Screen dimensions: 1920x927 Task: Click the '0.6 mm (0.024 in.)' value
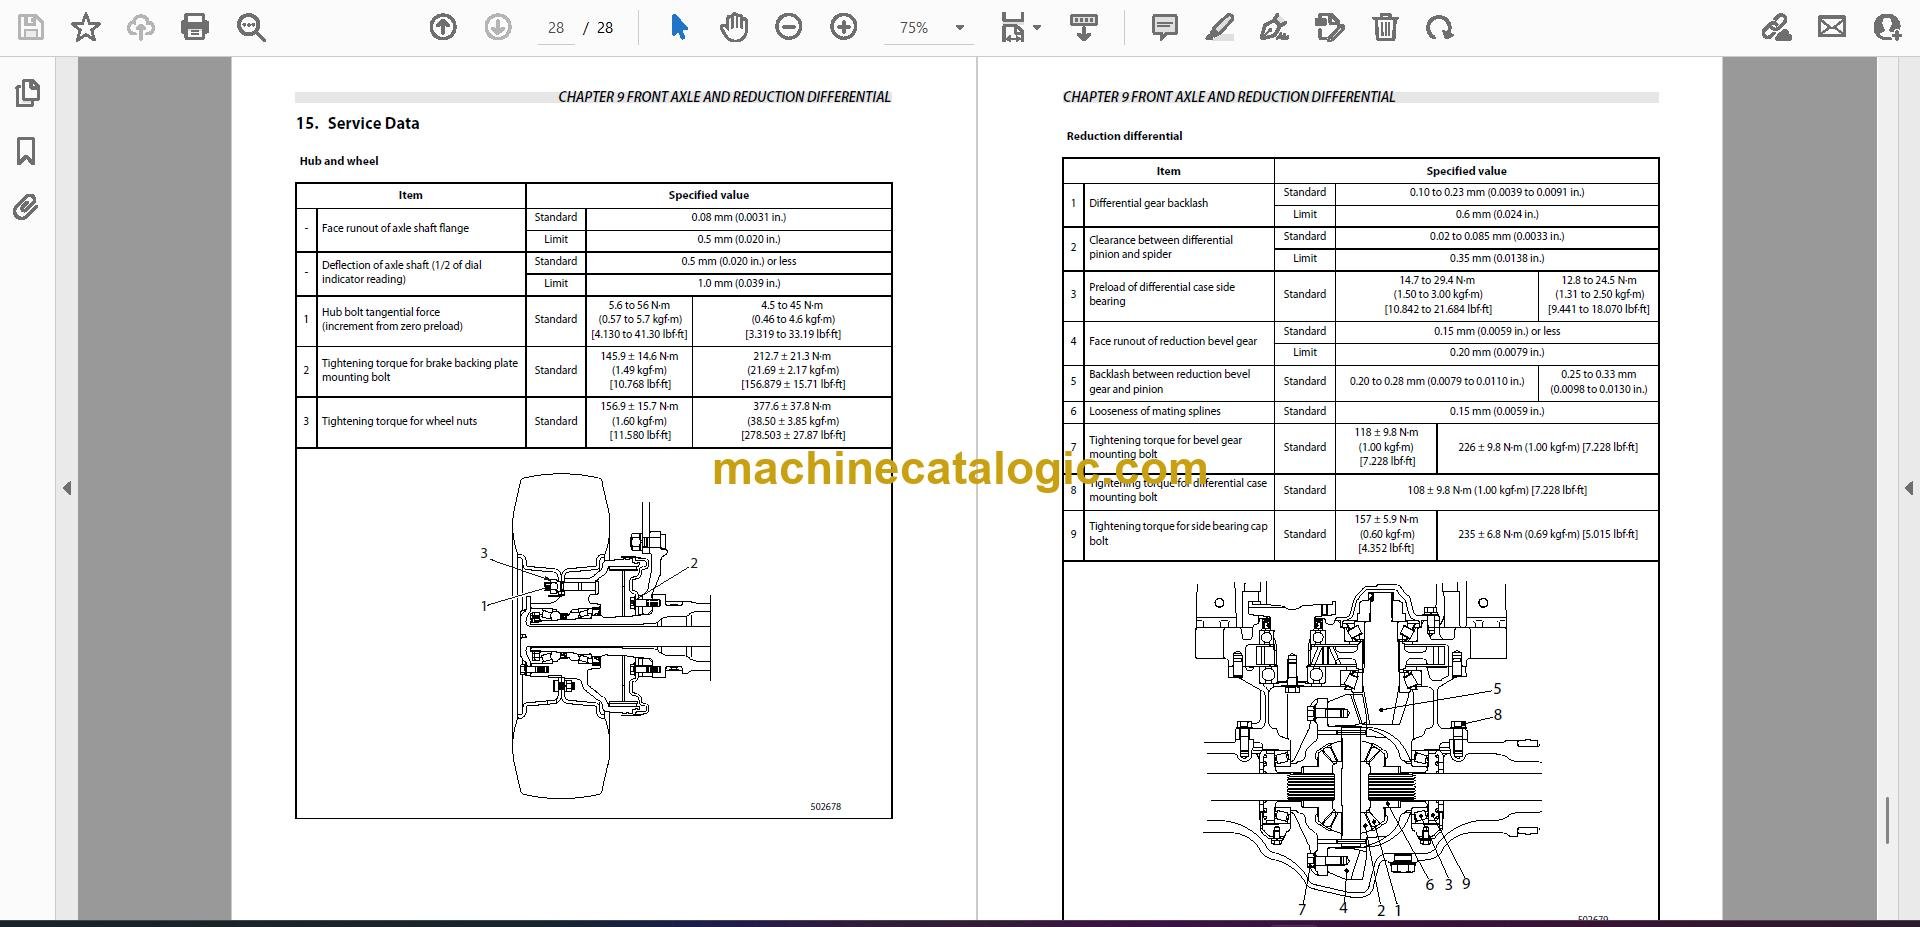pos(1496,214)
